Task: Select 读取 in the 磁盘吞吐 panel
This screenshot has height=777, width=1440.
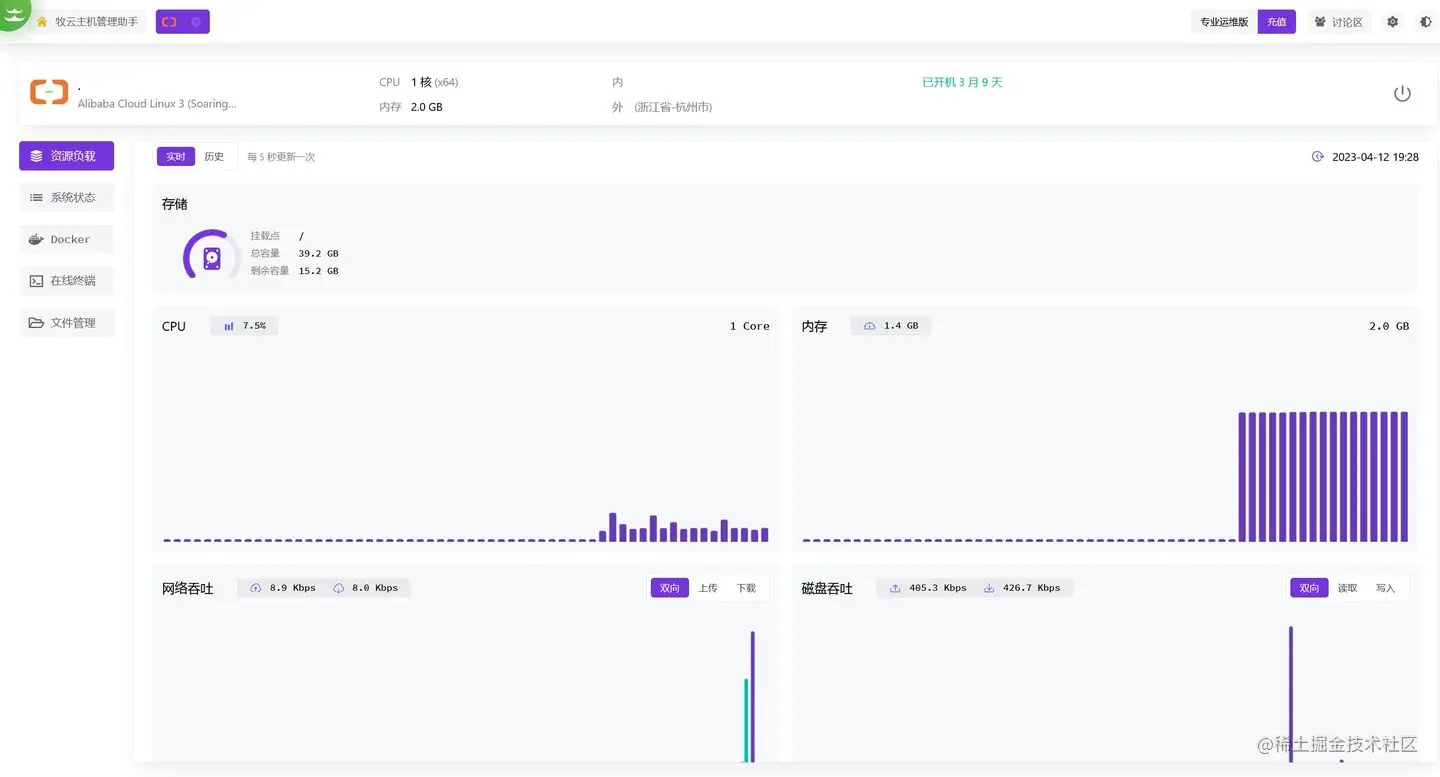Action: (1347, 588)
